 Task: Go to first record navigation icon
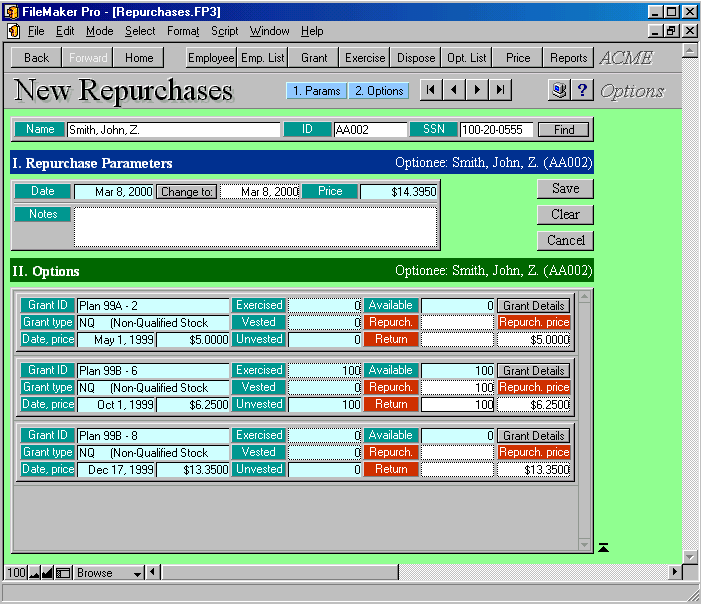[x=431, y=90]
